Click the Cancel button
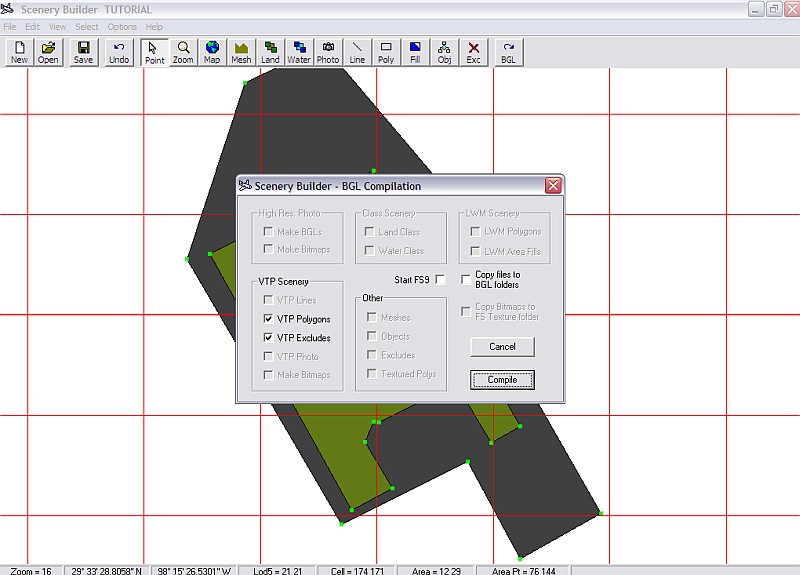 (502, 346)
